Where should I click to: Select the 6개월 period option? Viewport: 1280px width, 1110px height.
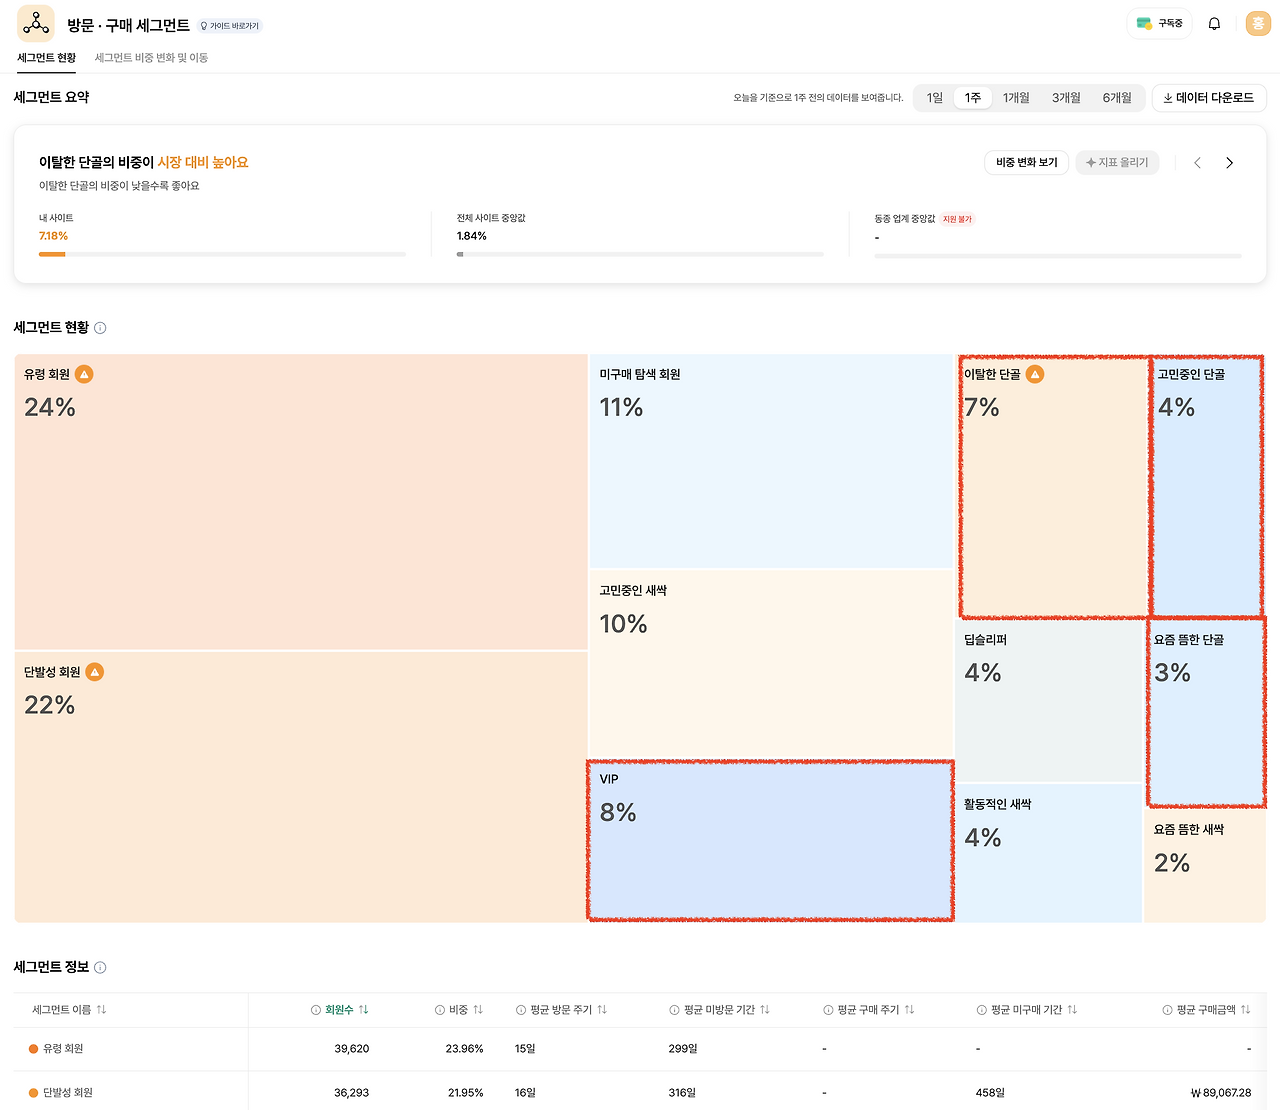(x=1117, y=98)
